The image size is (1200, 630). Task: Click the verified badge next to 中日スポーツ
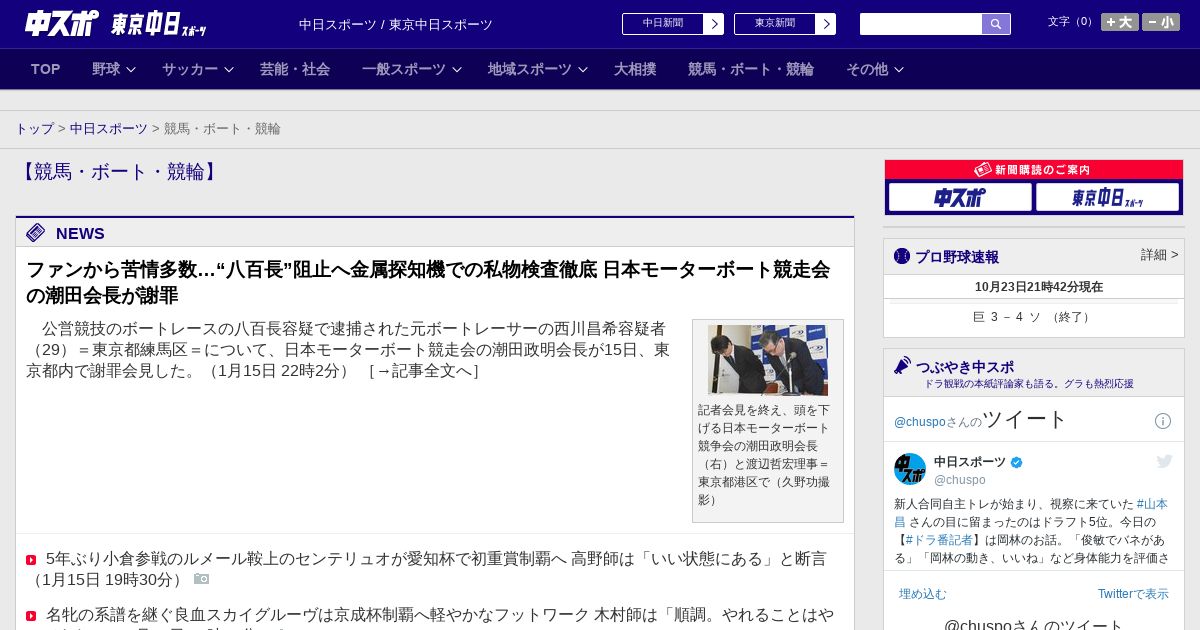coord(1017,462)
